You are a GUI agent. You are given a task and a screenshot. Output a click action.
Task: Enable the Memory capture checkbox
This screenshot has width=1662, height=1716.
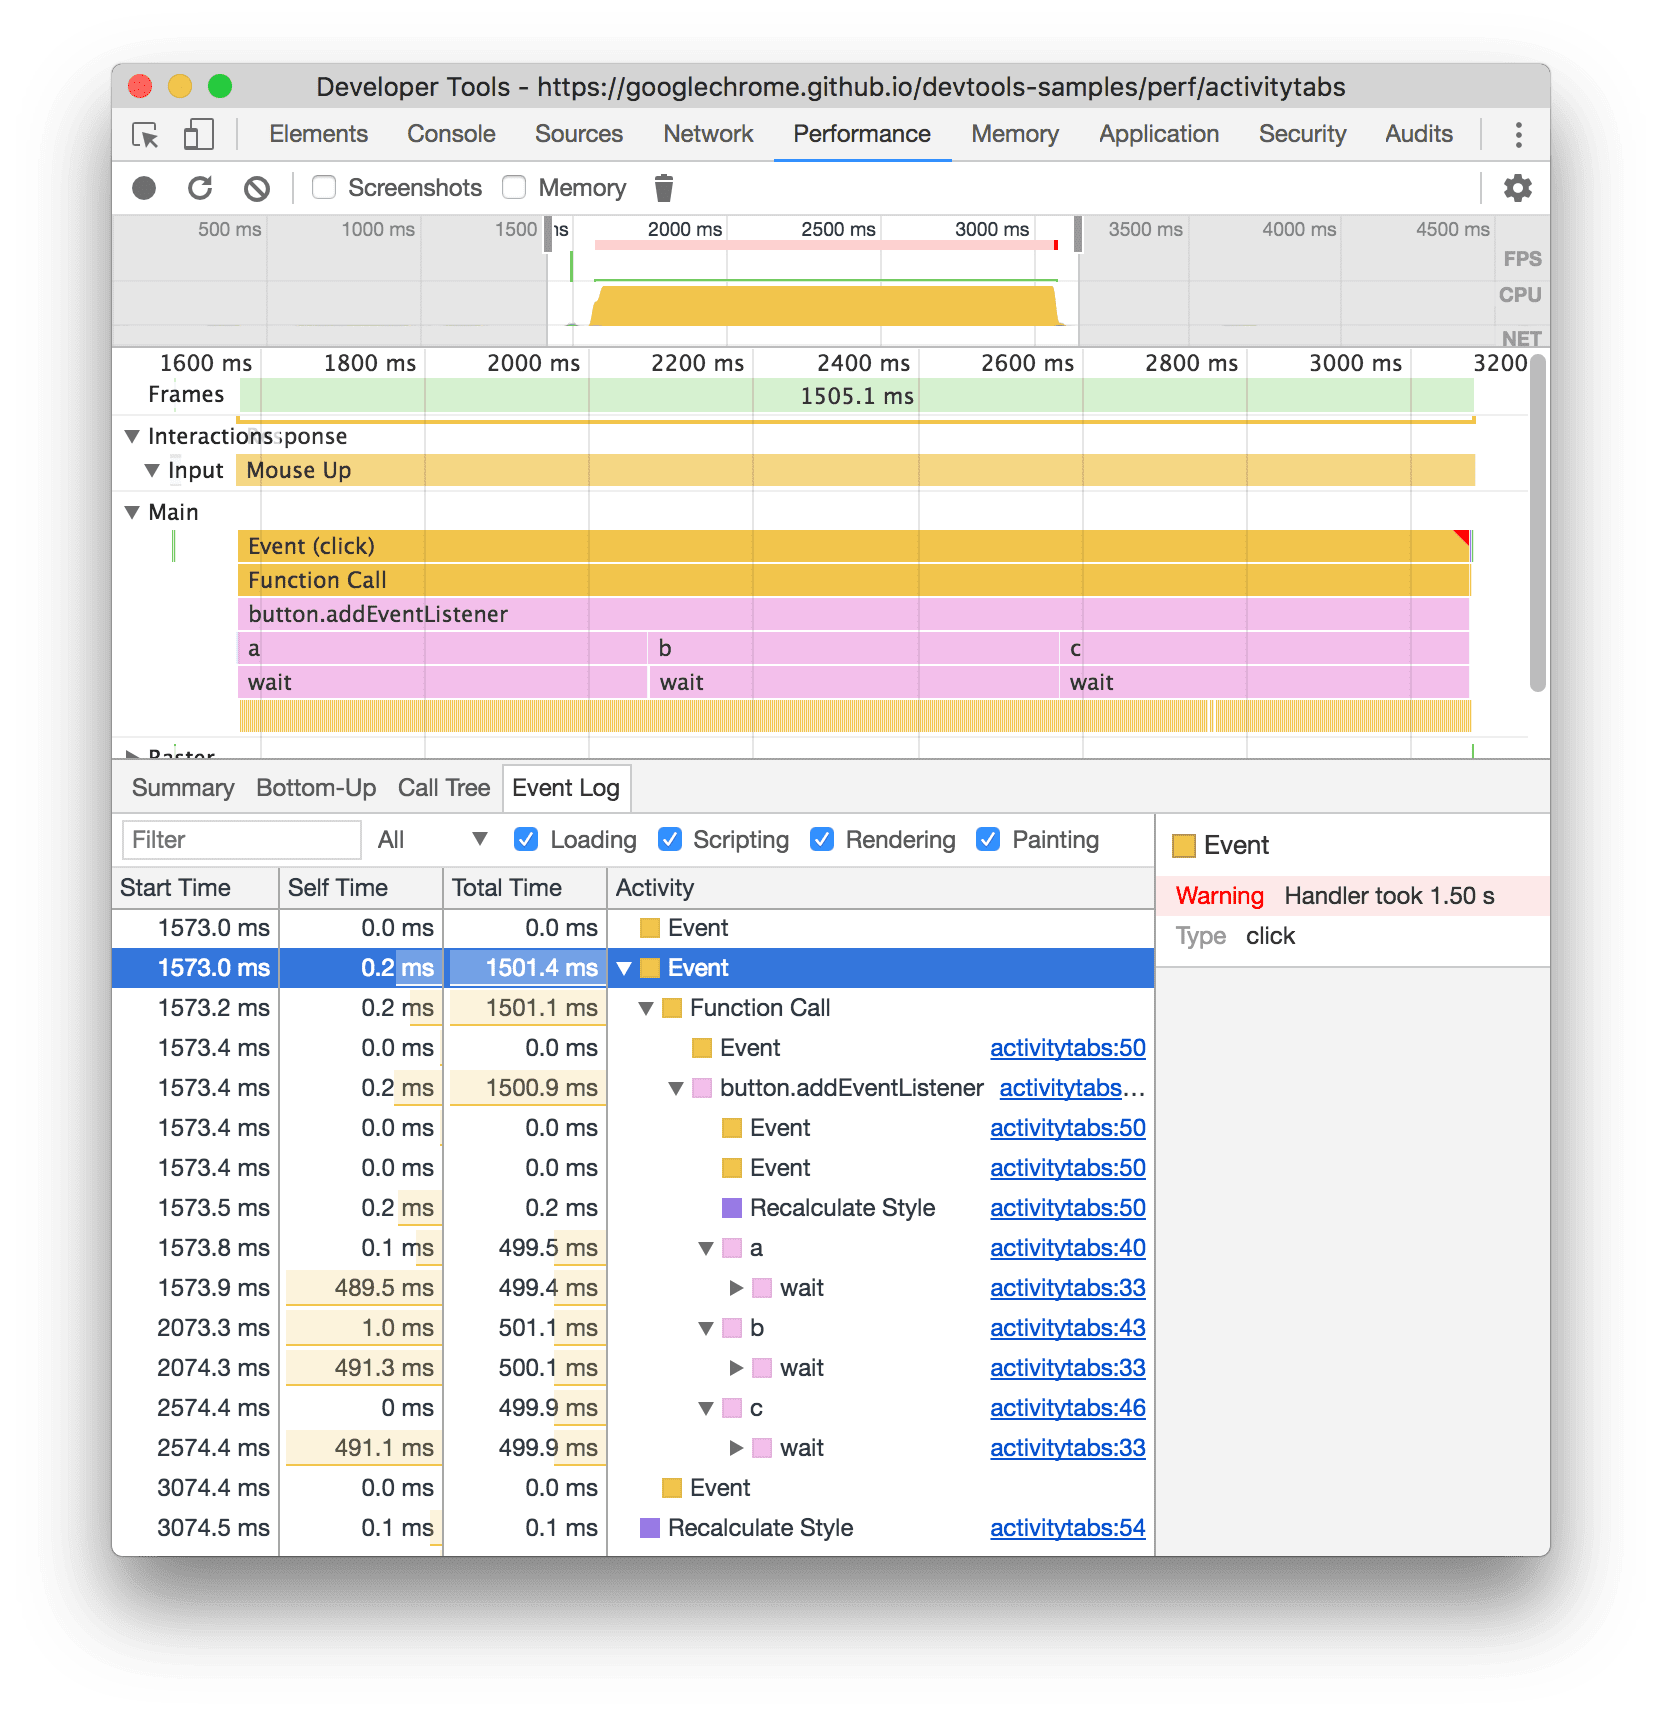coord(514,187)
